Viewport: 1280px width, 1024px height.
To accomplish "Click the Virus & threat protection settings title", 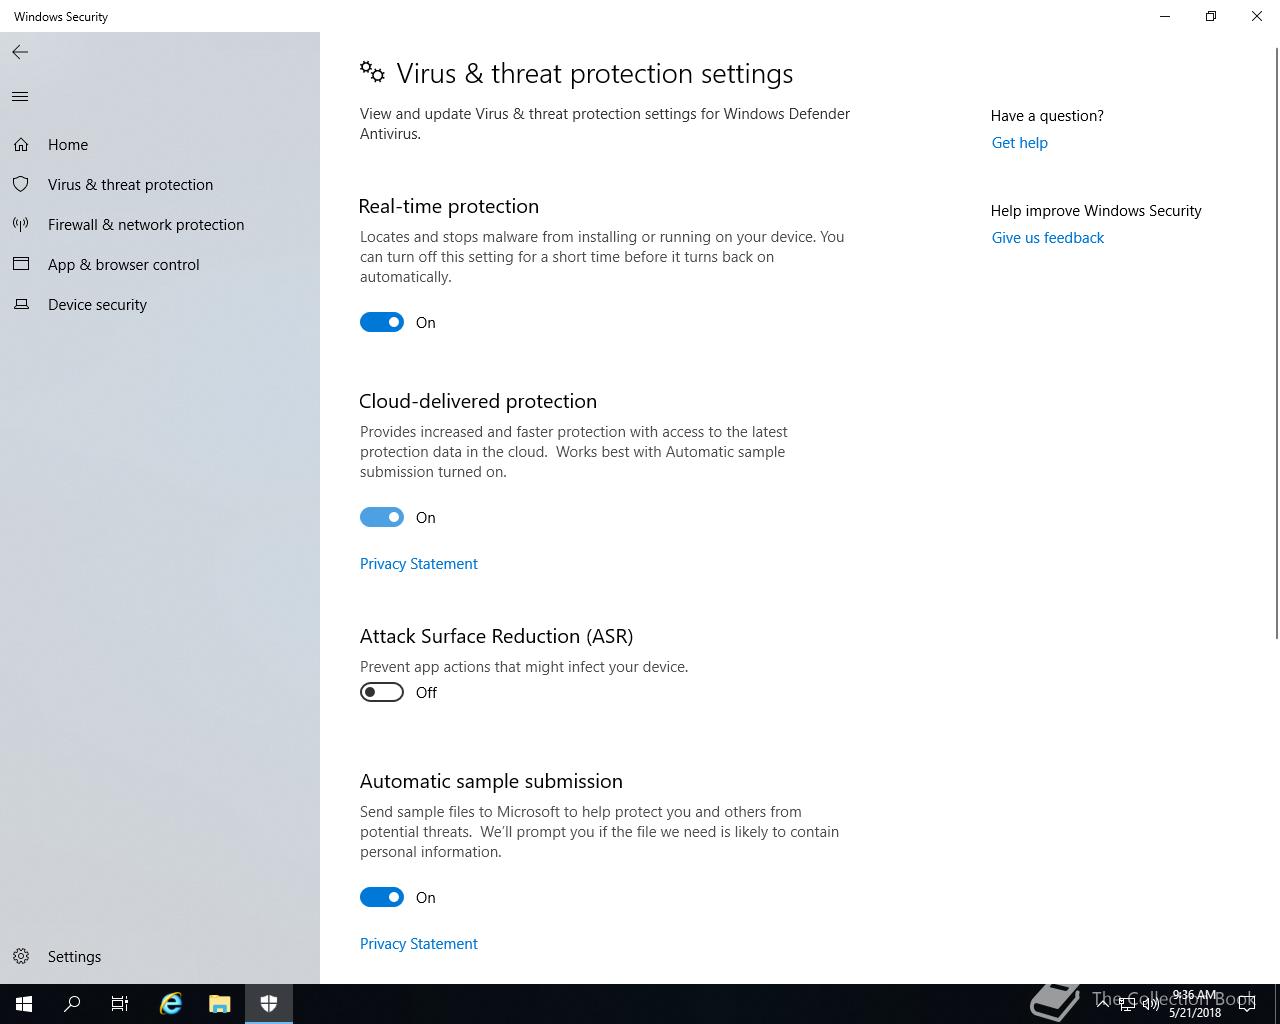I will click(595, 74).
